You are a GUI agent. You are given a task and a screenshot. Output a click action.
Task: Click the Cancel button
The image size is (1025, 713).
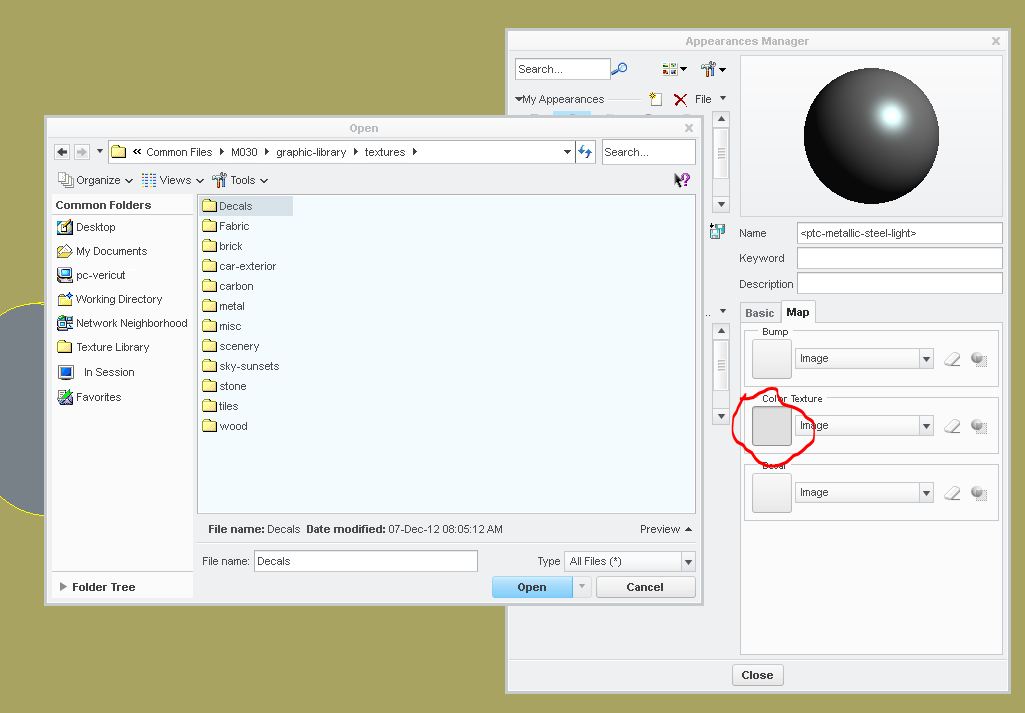[645, 587]
